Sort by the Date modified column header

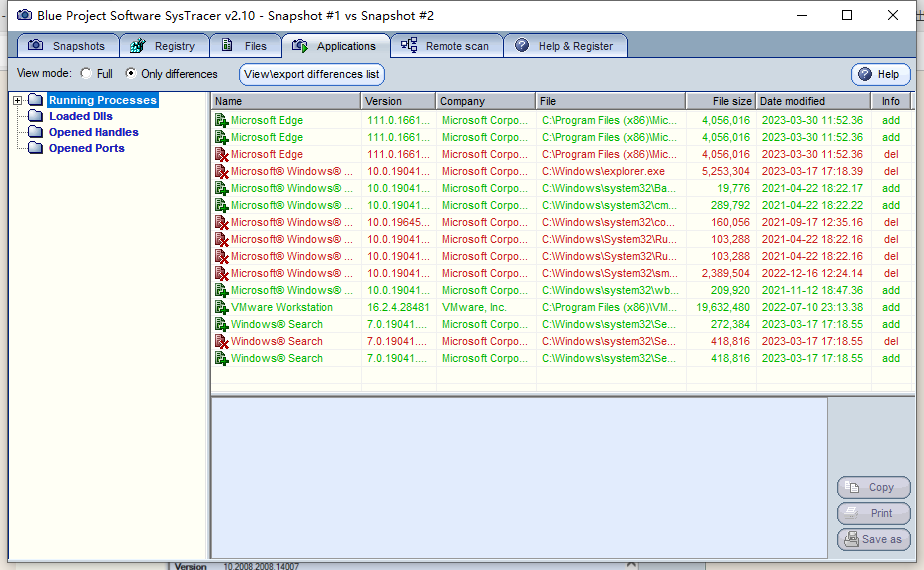[x=813, y=101]
